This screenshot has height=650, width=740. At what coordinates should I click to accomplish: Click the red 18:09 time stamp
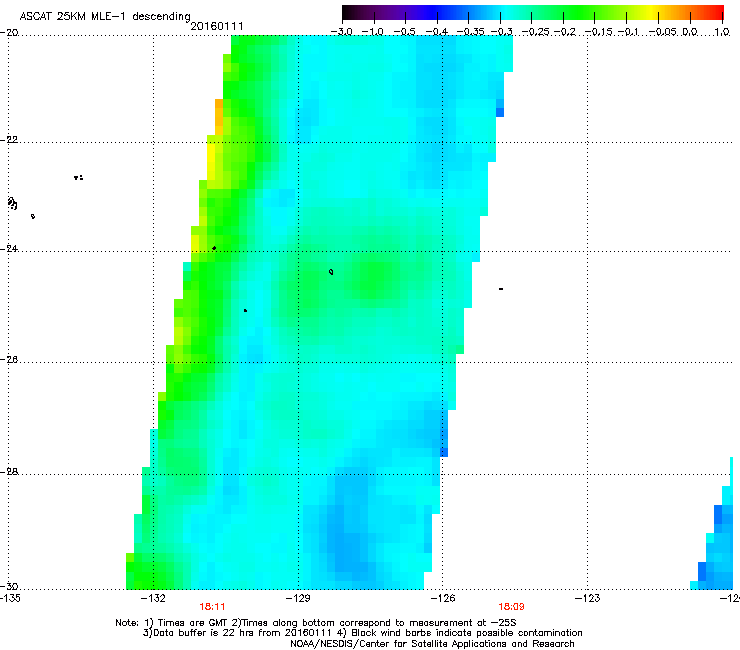click(x=511, y=607)
